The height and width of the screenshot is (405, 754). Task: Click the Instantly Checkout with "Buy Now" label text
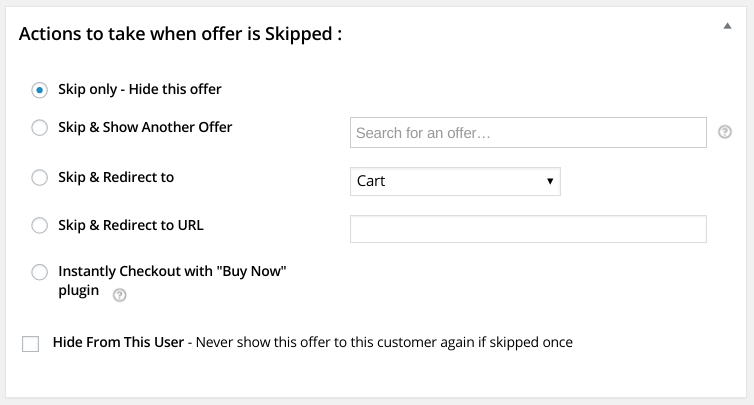point(172,280)
